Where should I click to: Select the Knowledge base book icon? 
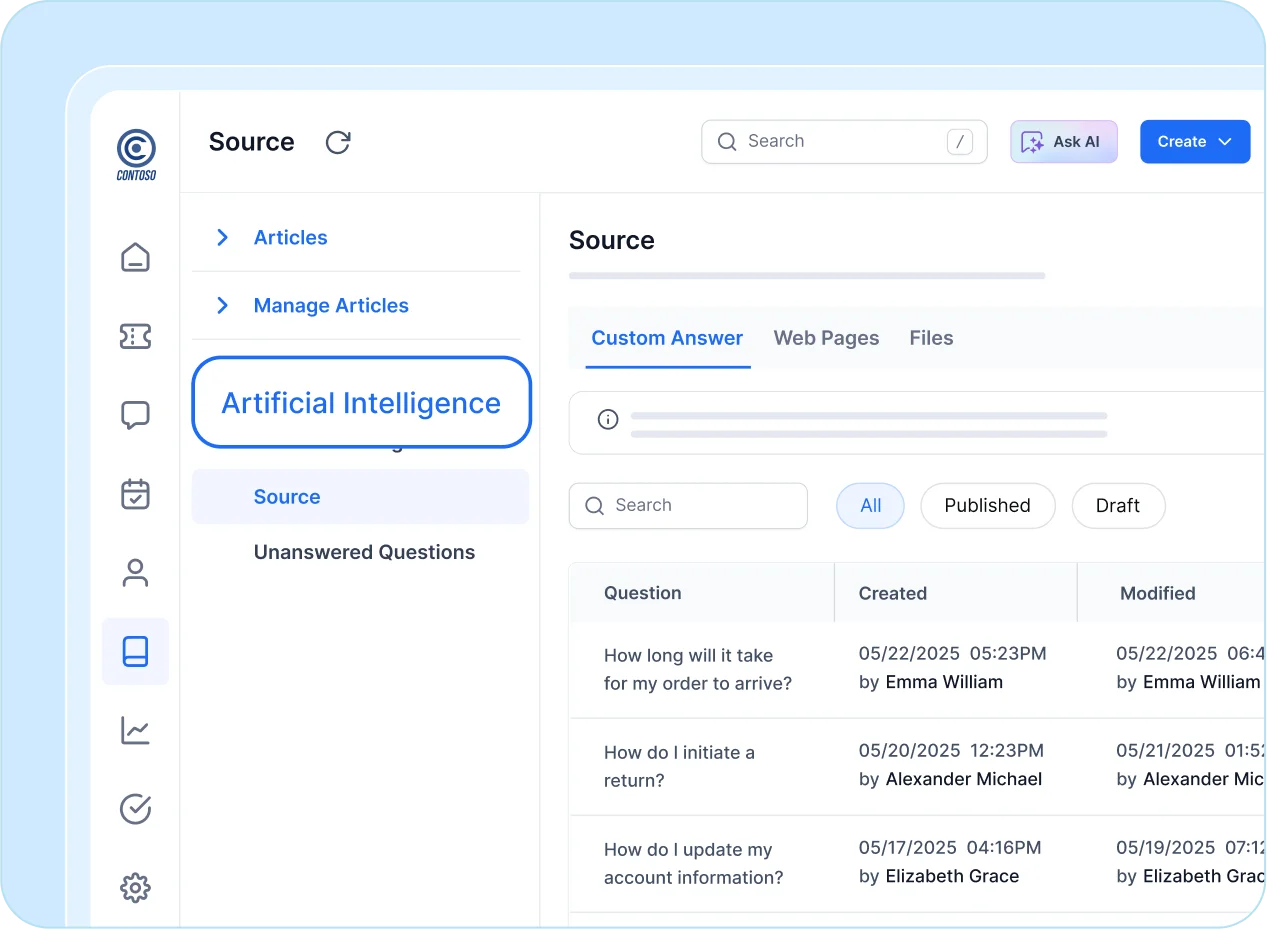tap(135, 651)
